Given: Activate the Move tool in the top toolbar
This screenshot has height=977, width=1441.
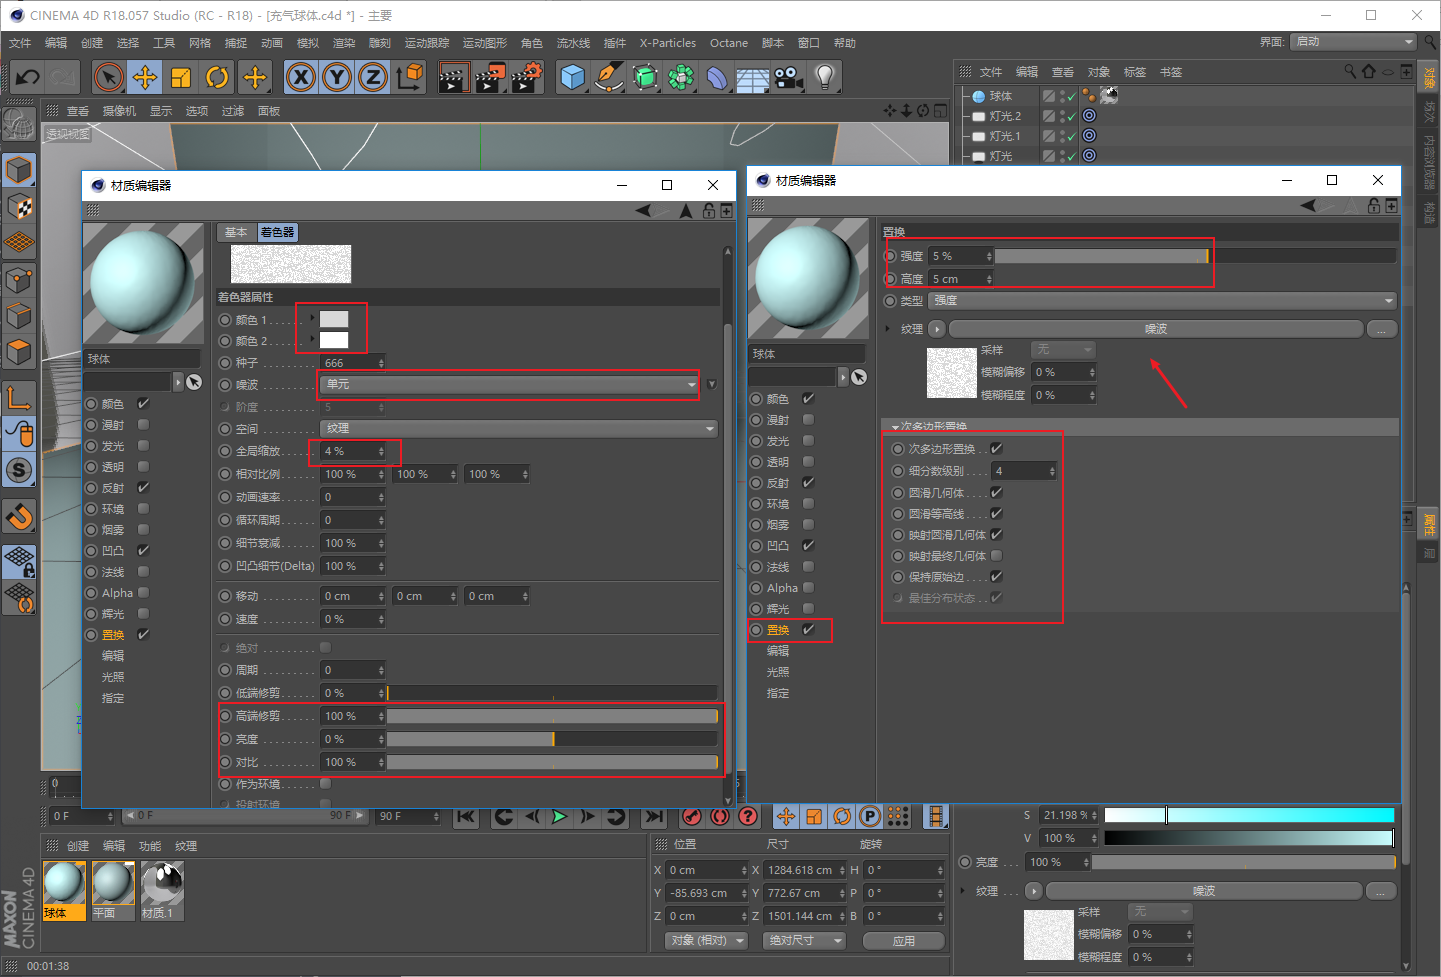Looking at the screenshot, I should tap(145, 77).
